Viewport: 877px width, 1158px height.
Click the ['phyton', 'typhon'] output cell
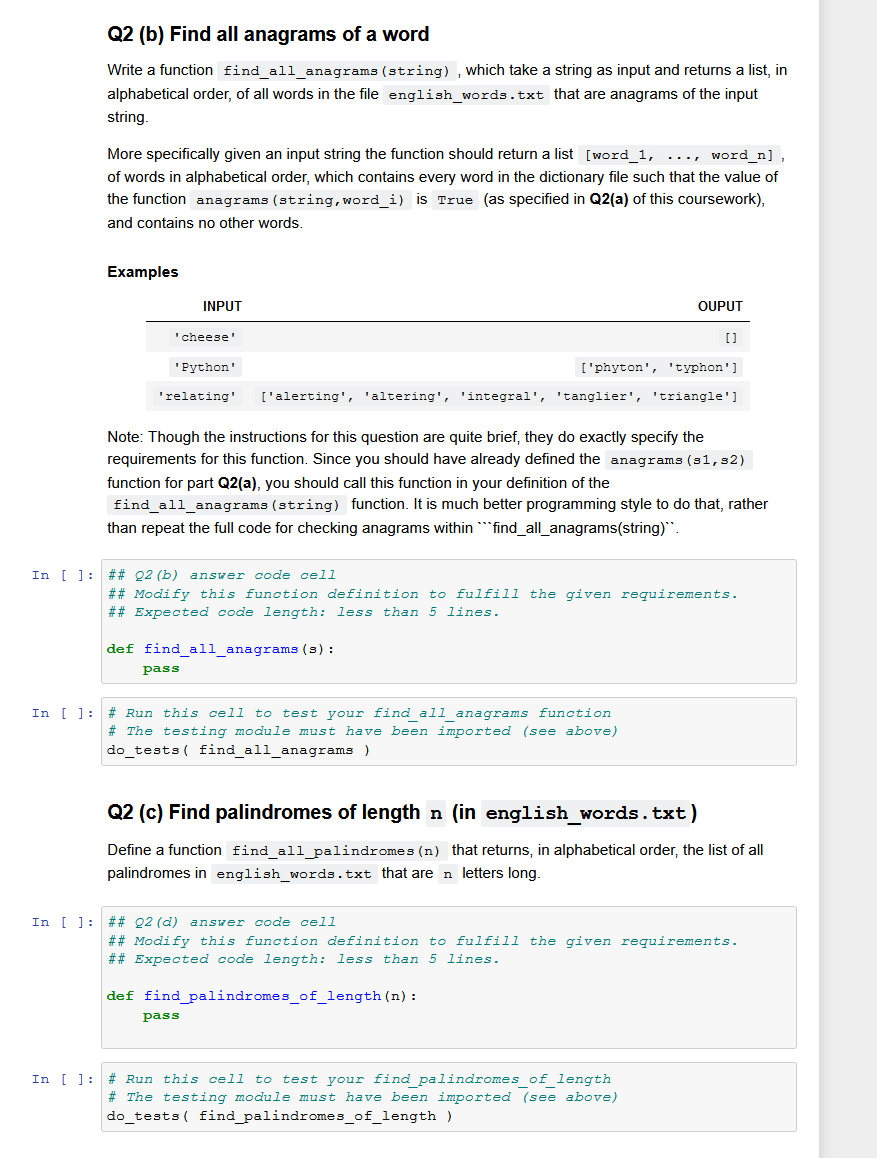click(x=658, y=367)
